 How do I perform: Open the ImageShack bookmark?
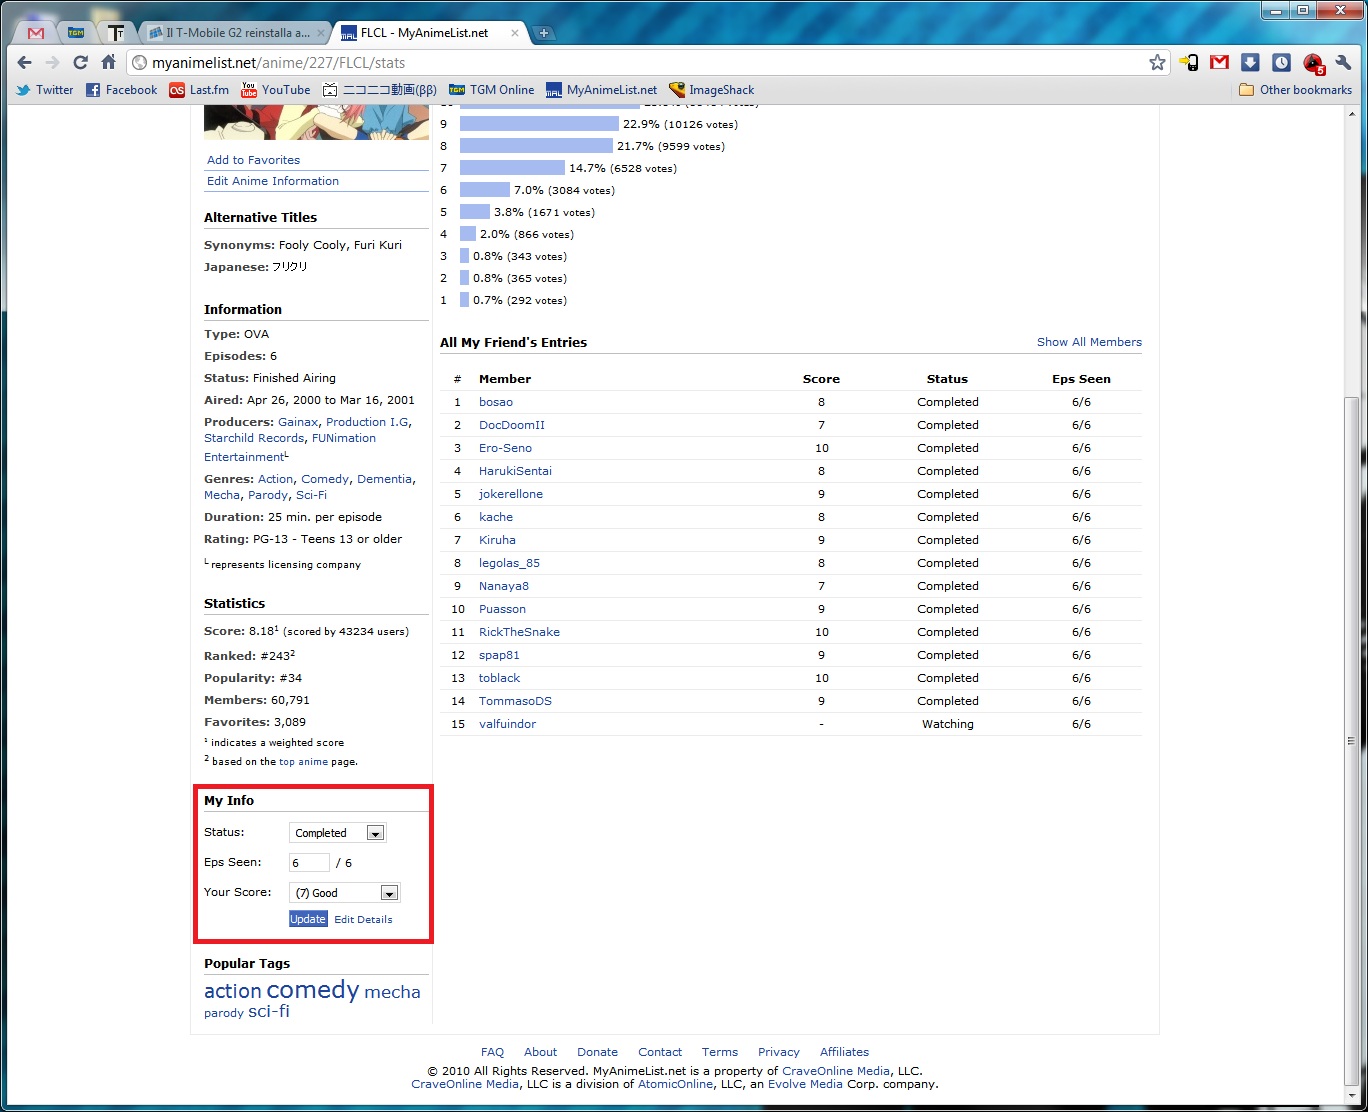tap(712, 90)
